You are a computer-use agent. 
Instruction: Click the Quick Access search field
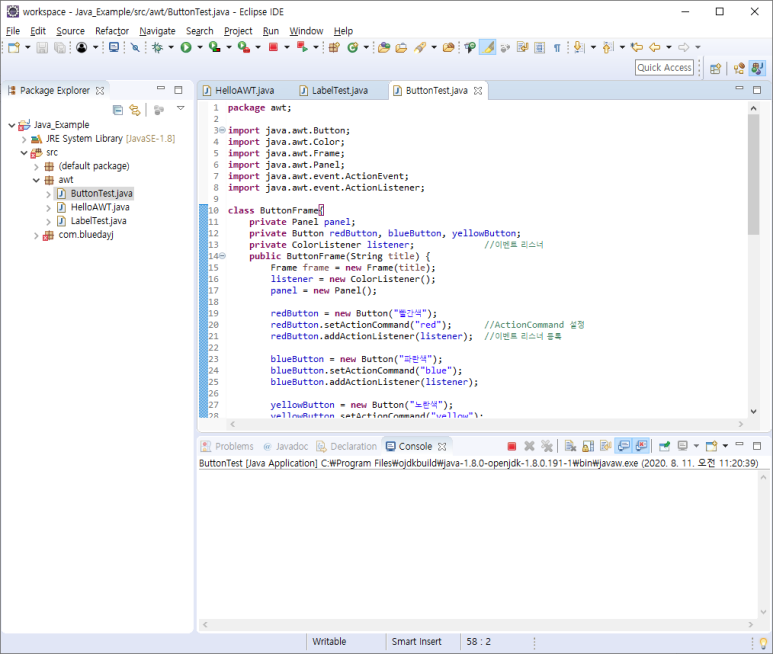click(664, 68)
